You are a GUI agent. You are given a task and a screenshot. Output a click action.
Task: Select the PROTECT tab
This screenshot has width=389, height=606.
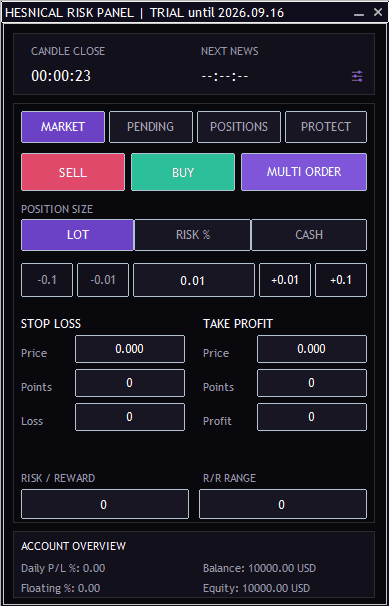tap(326, 127)
